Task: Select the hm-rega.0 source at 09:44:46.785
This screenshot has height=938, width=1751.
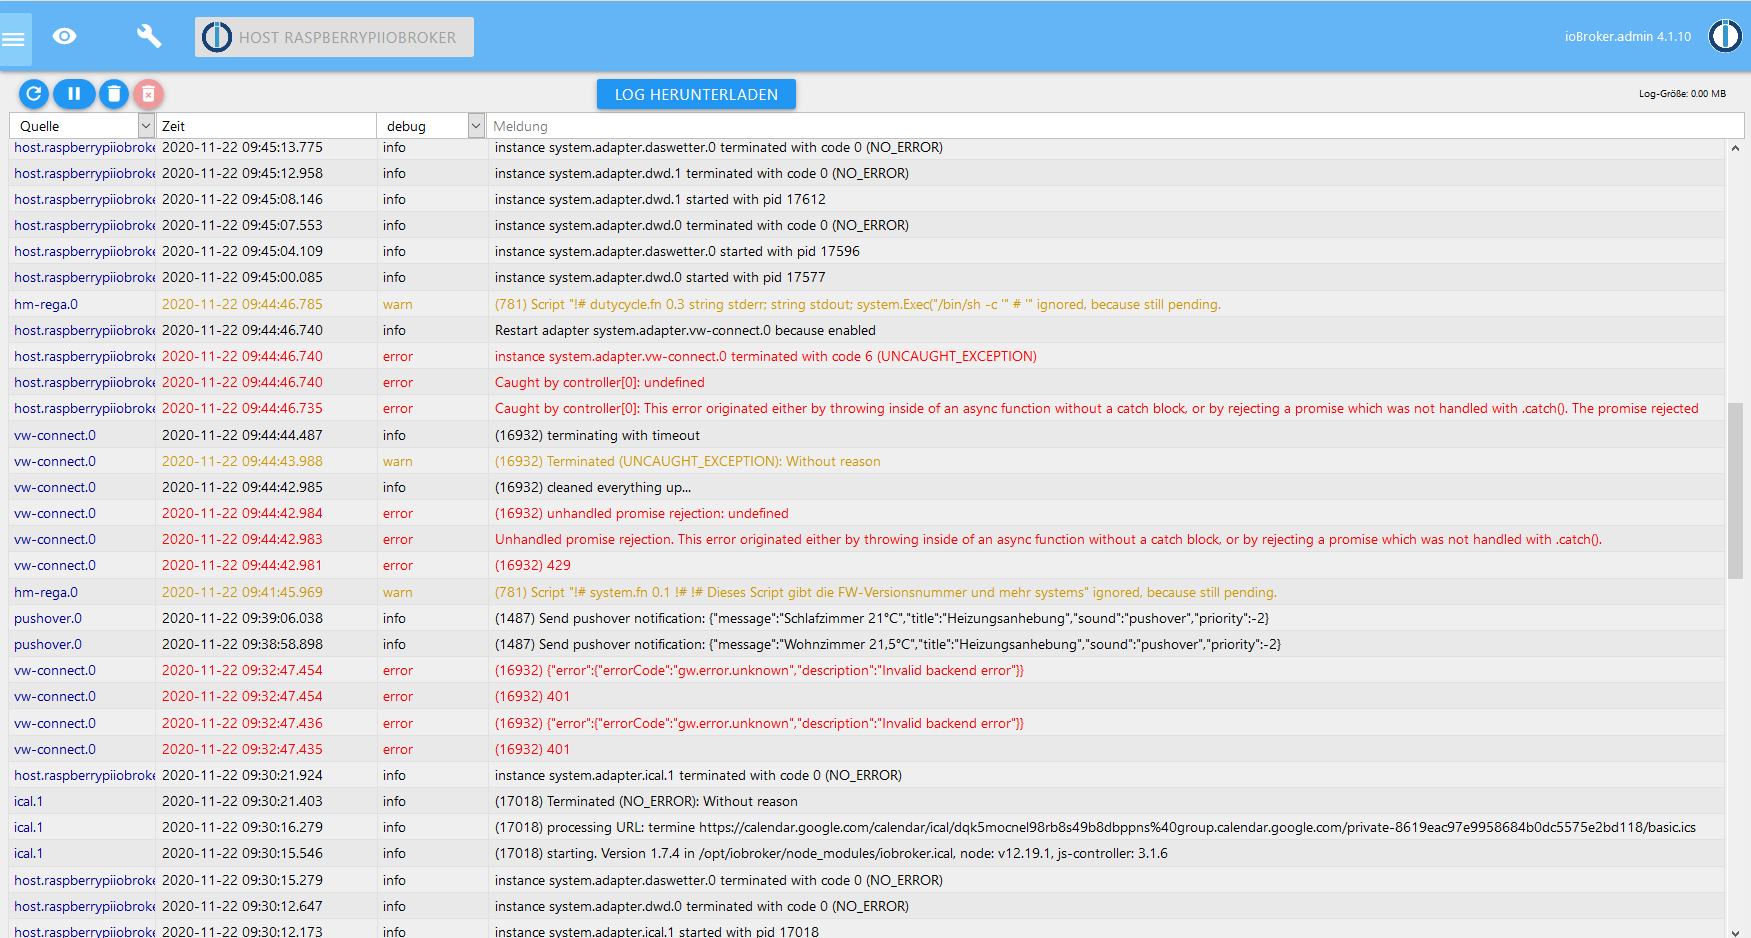Action: 46,304
